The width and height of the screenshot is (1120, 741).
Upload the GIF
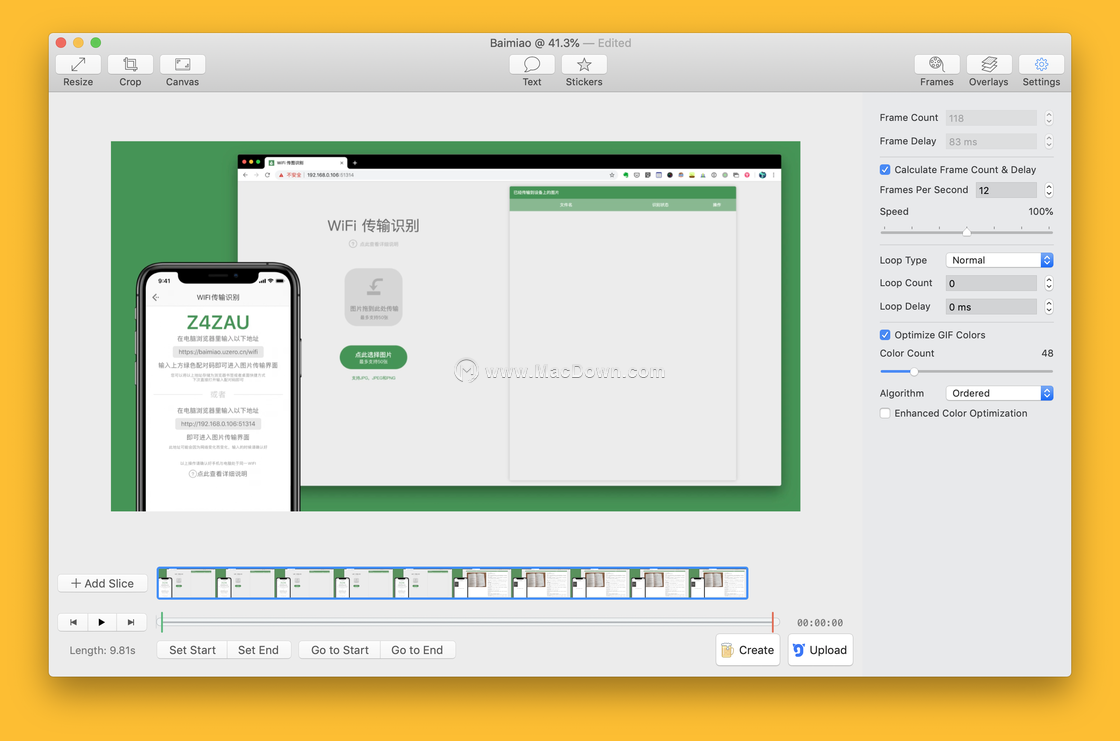pyautogui.click(x=820, y=650)
